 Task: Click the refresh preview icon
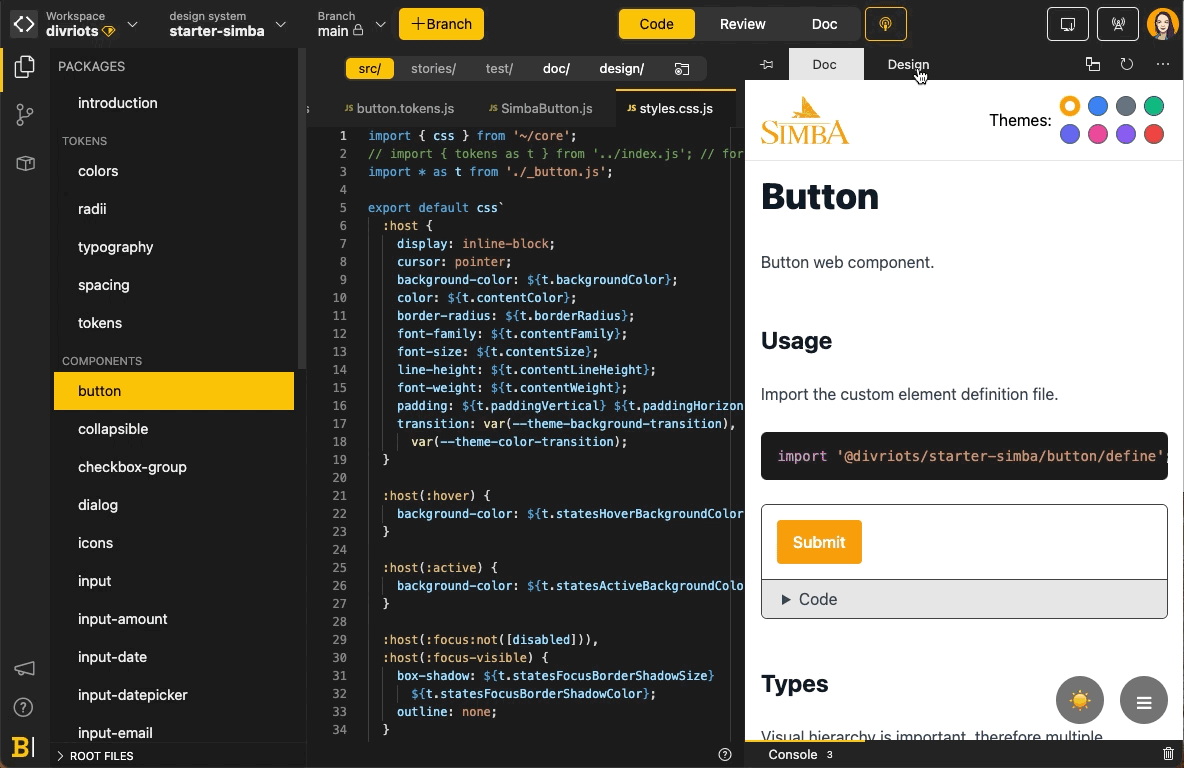click(1127, 65)
